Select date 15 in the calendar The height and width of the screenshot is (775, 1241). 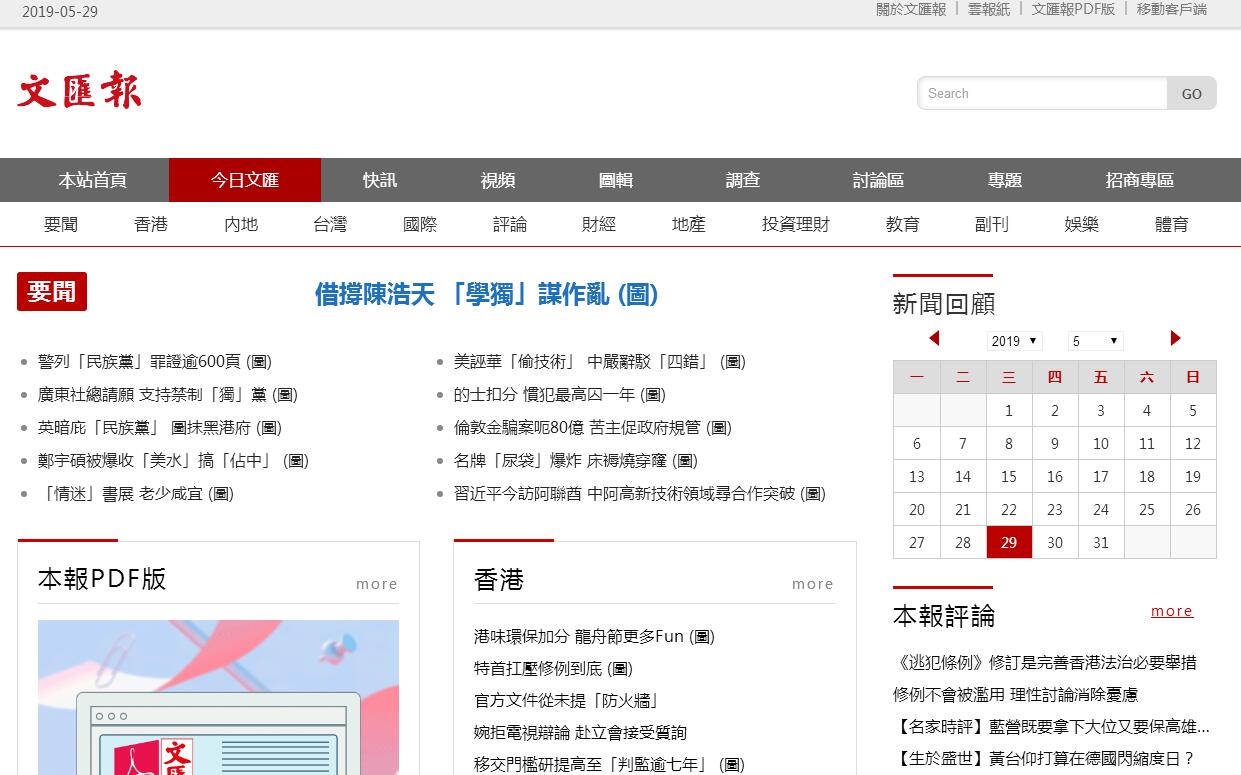tap(1008, 477)
